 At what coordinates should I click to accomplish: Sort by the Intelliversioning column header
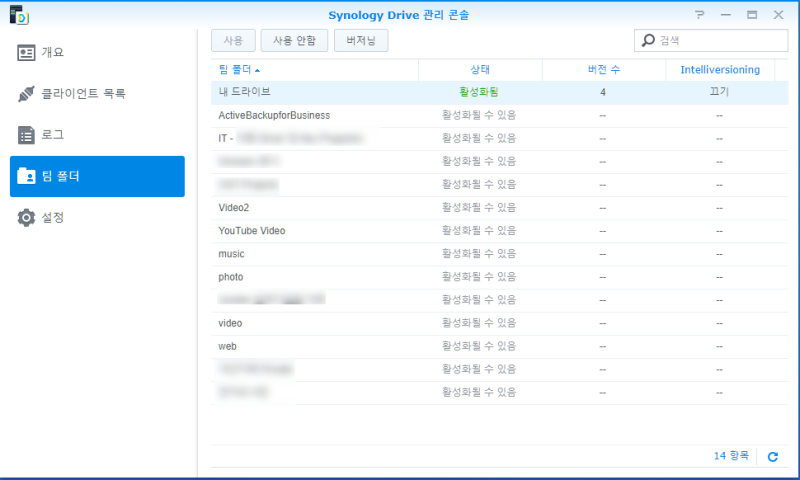coord(720,70)
